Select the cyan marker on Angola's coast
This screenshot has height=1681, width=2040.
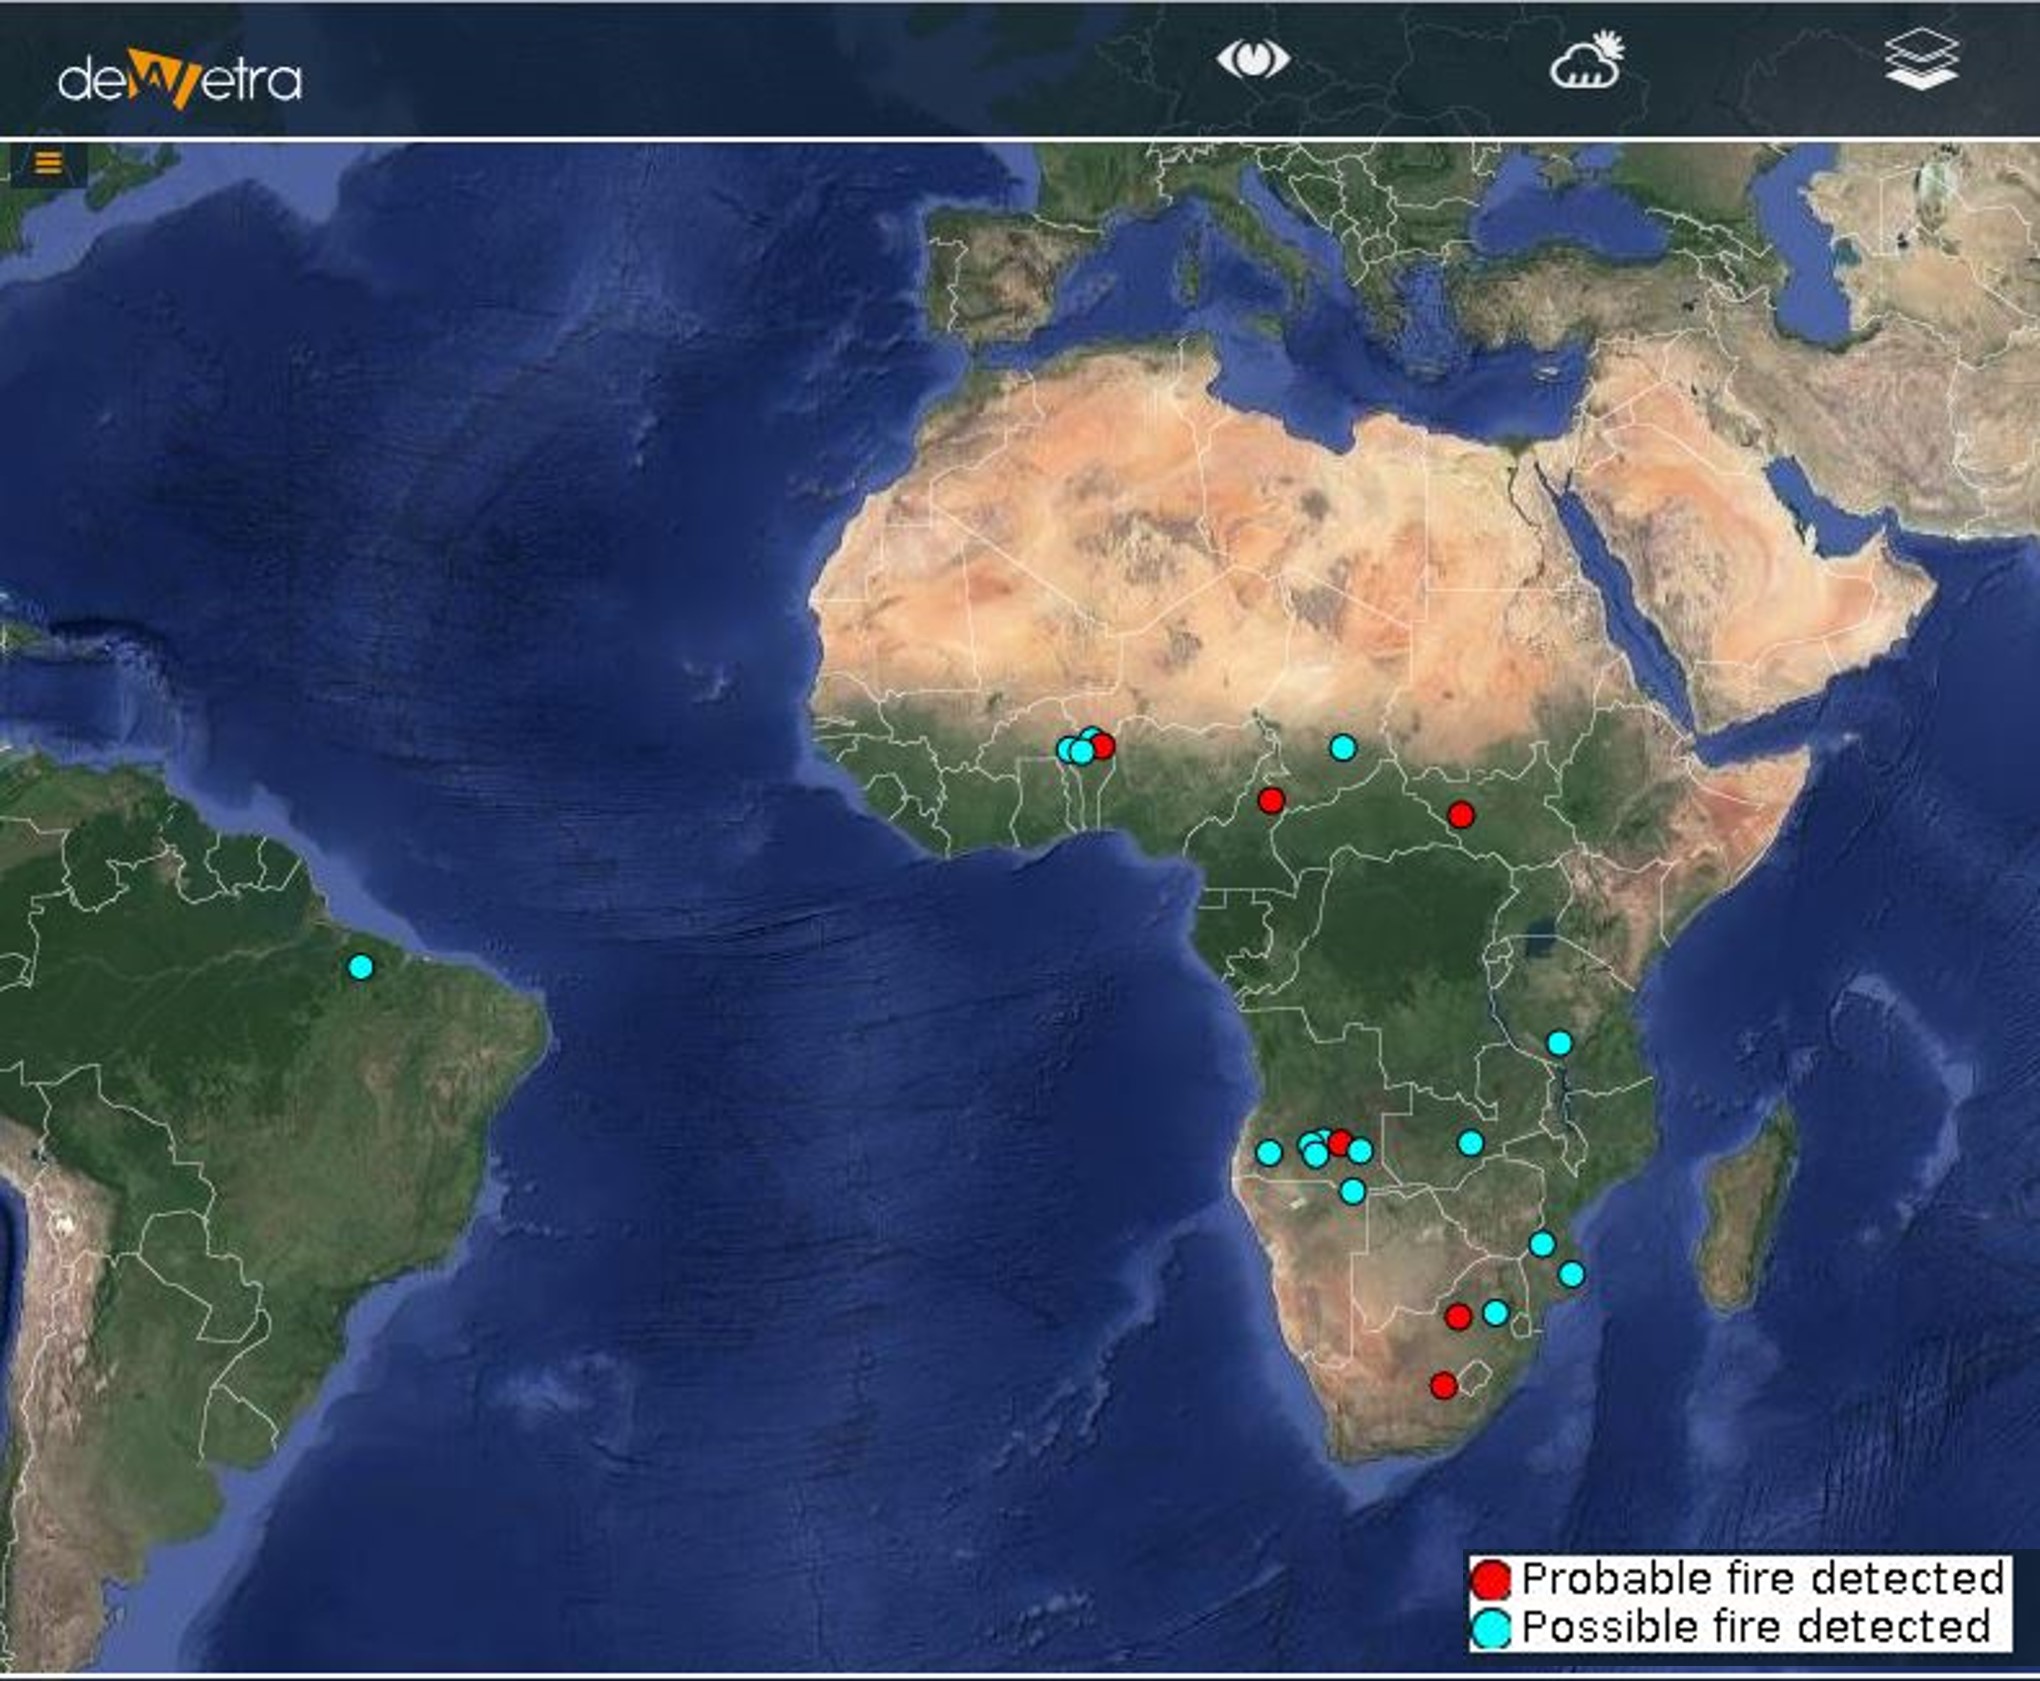point(1269,1153)
